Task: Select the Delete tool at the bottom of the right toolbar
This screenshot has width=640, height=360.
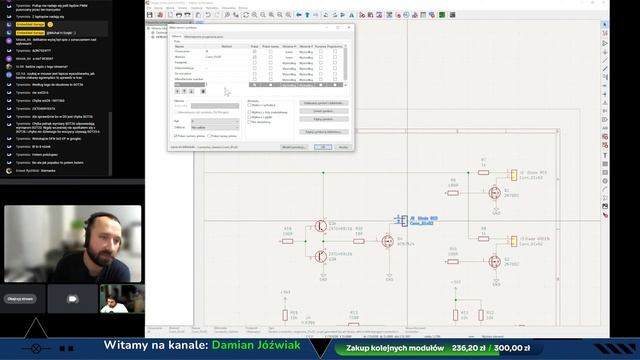Action: click(x=605, y=215)
